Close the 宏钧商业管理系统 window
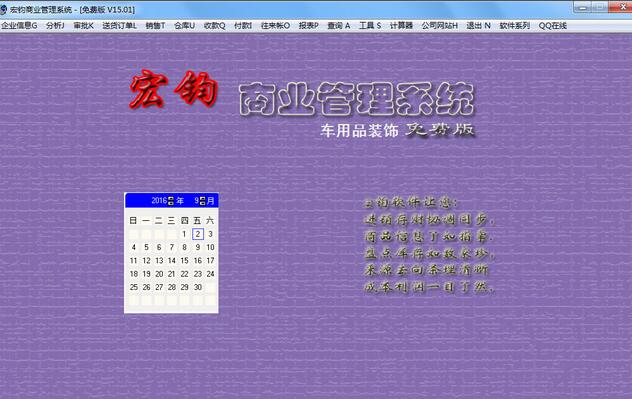Screen dimensions: 632x399 [x=621, y=7]
